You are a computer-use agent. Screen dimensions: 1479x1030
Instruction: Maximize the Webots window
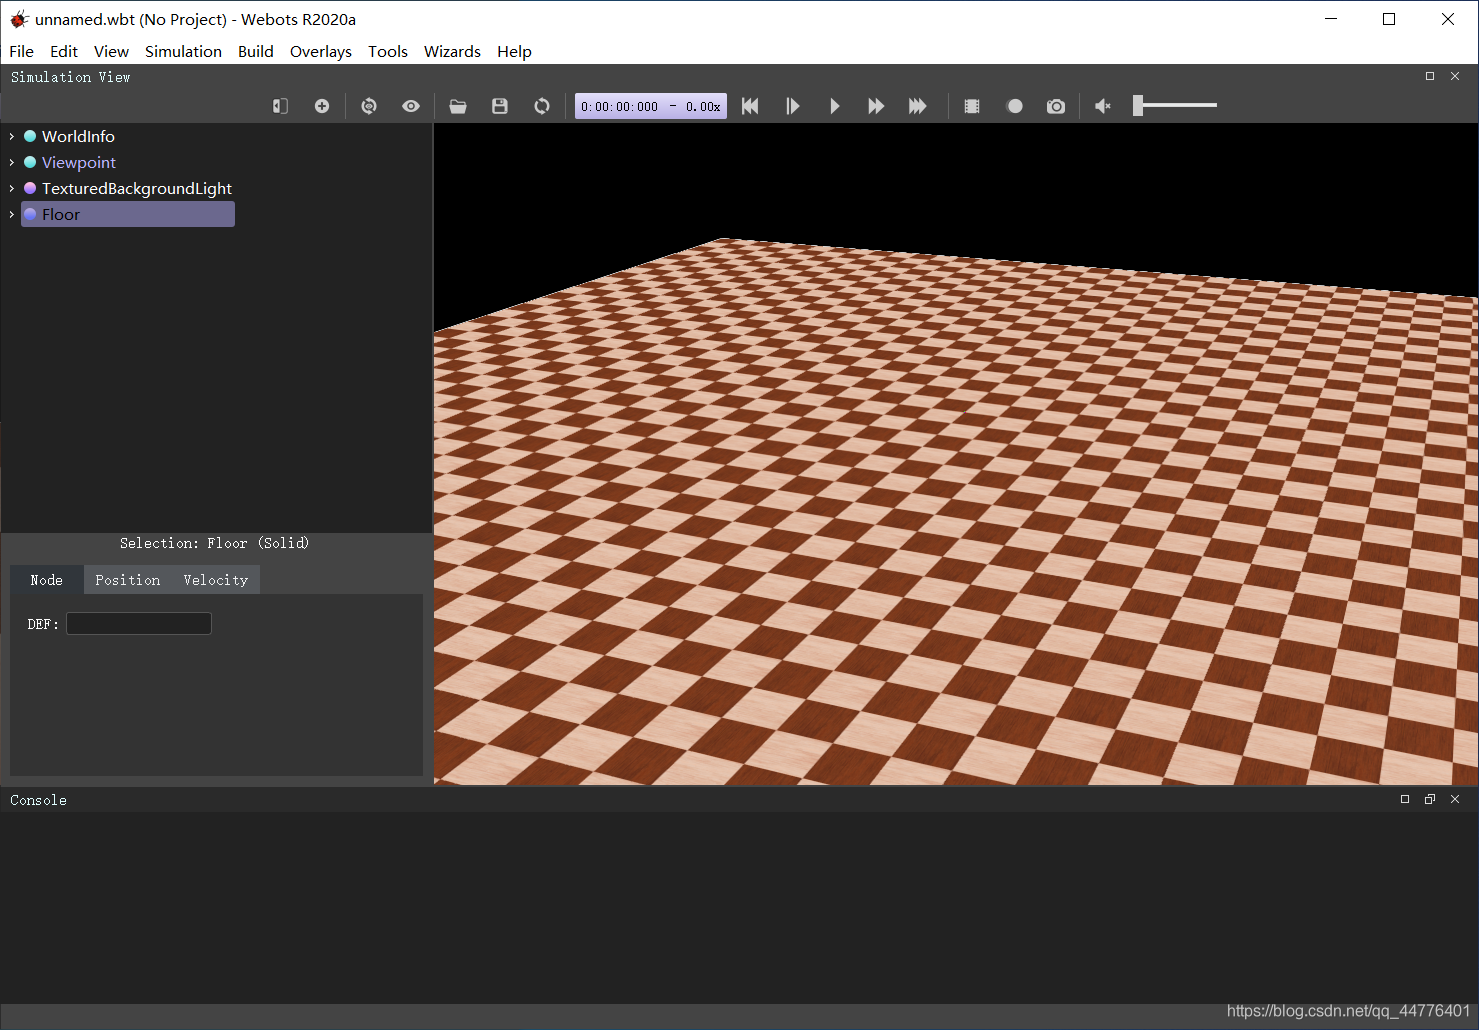click(1389, 19)
